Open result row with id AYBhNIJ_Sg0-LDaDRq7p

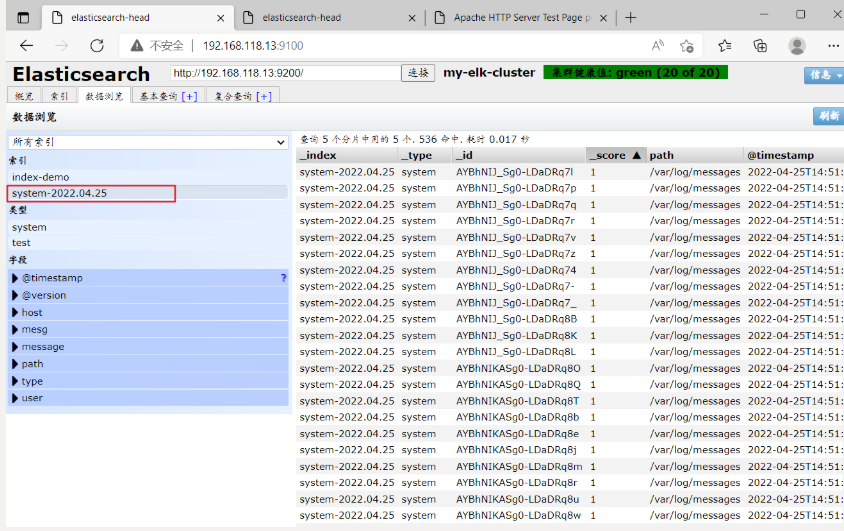(x=570, y=188)
